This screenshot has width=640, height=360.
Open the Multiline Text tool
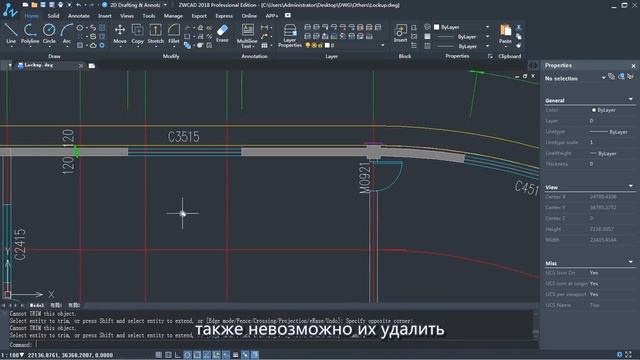[x=247, y=36]
